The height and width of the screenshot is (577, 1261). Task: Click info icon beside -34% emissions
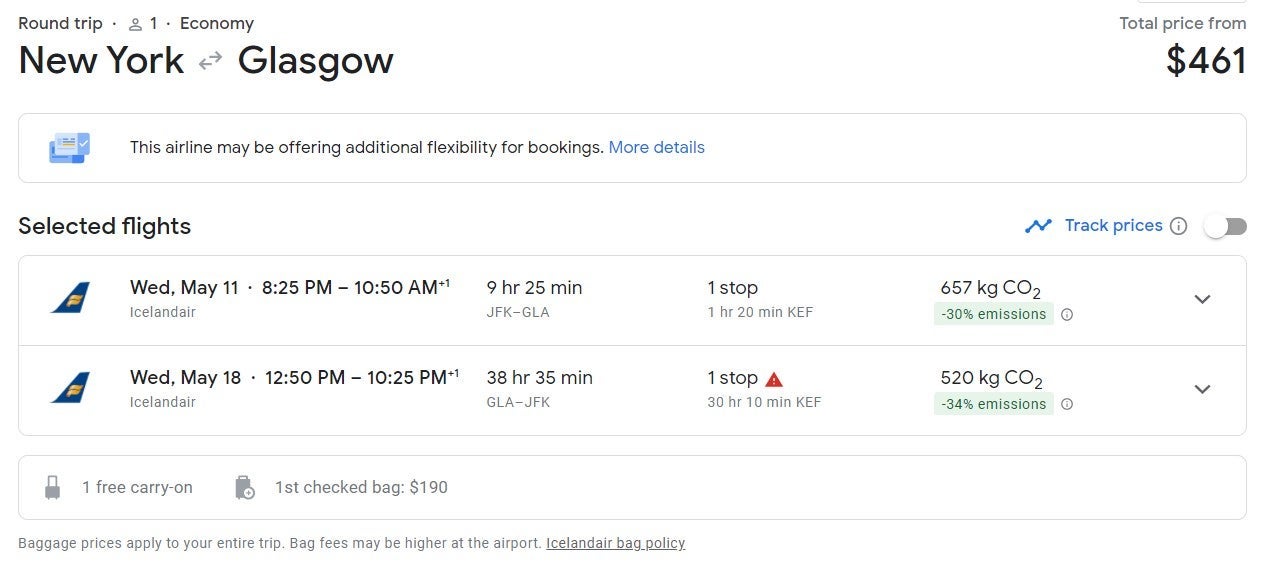point(1067,405)
